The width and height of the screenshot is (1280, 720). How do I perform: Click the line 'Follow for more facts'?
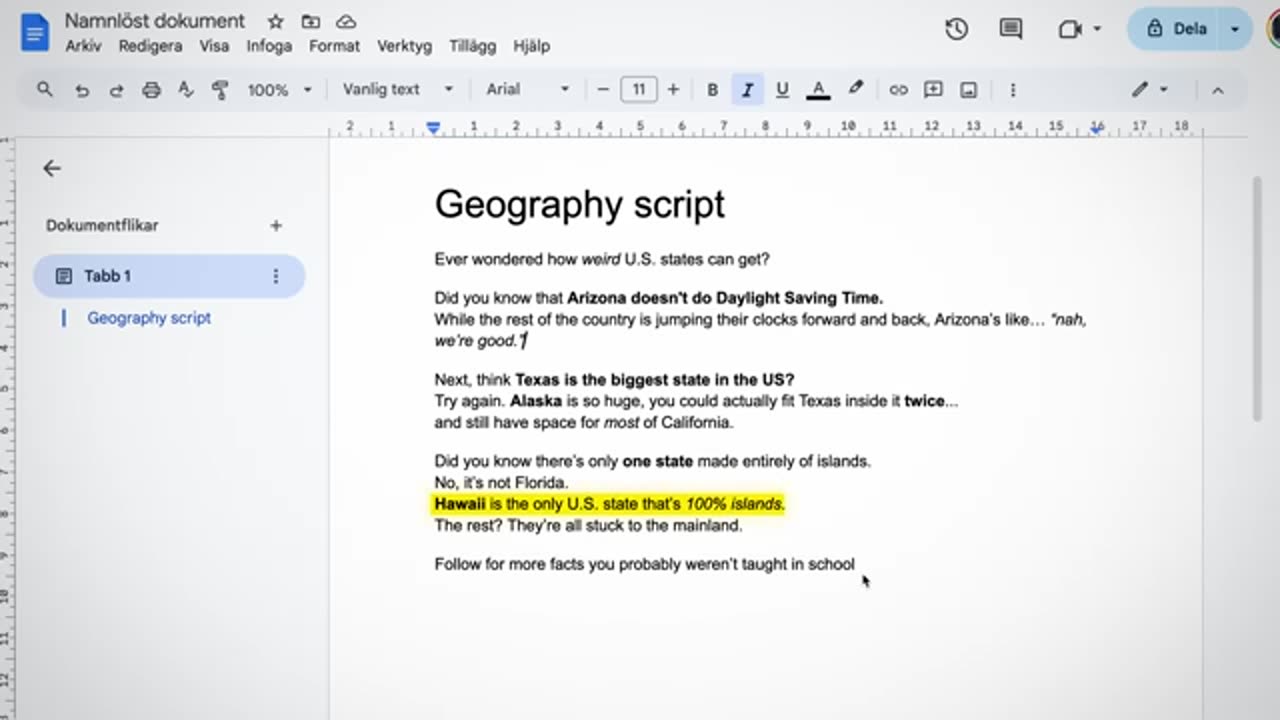coord(645,564)
